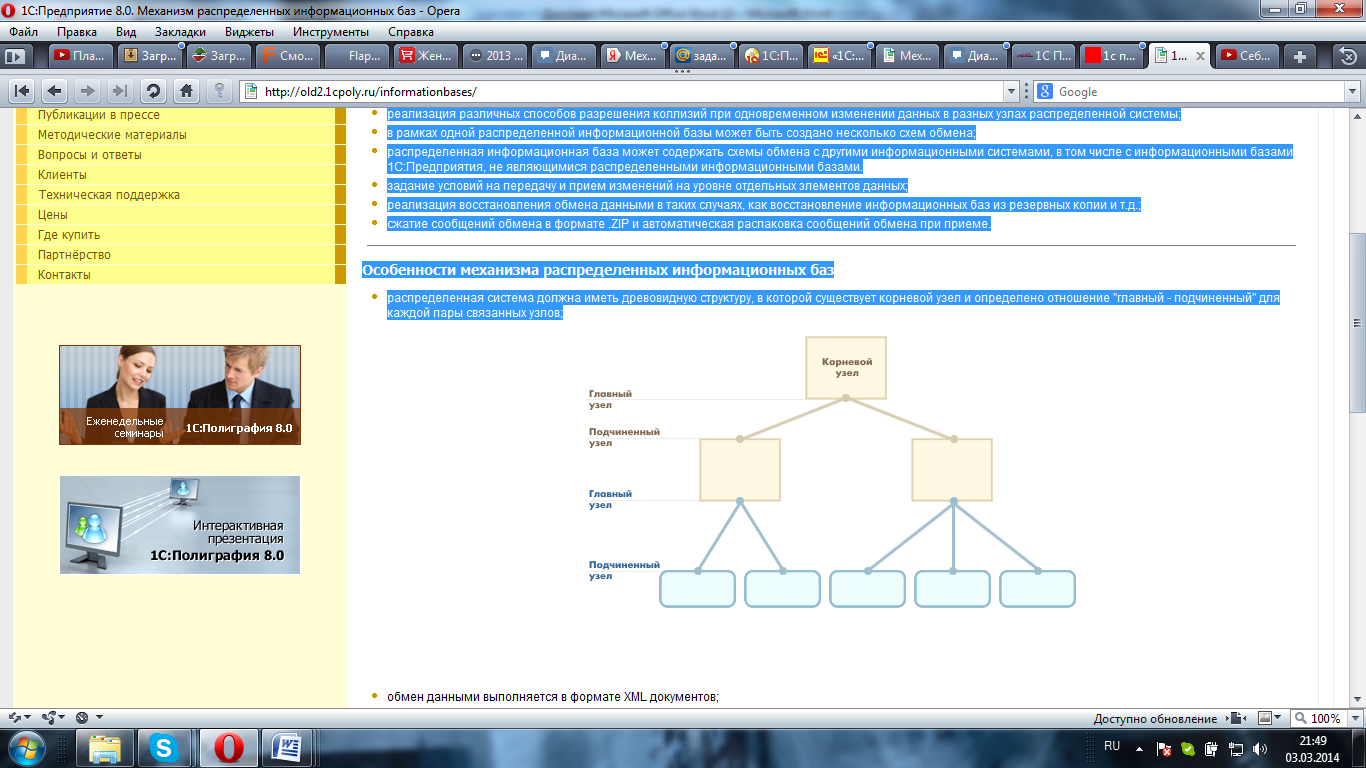Open Windows Explorer from the taskbar
The image size is (1366, 768).
click(x=105, y=748)
